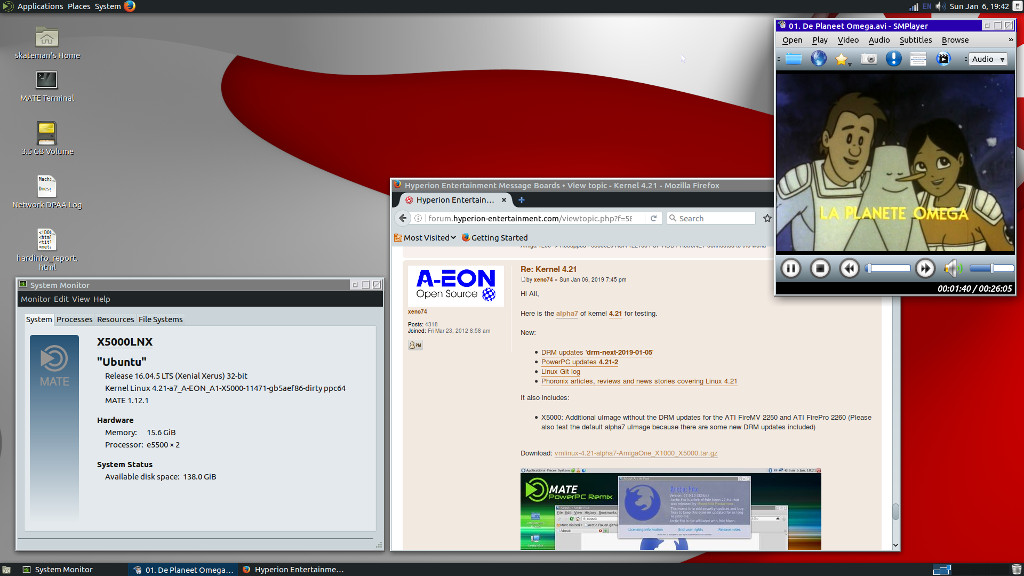Open the Linux Git log link
This screenshot has height=576, width=1024.
click(560, 372)
